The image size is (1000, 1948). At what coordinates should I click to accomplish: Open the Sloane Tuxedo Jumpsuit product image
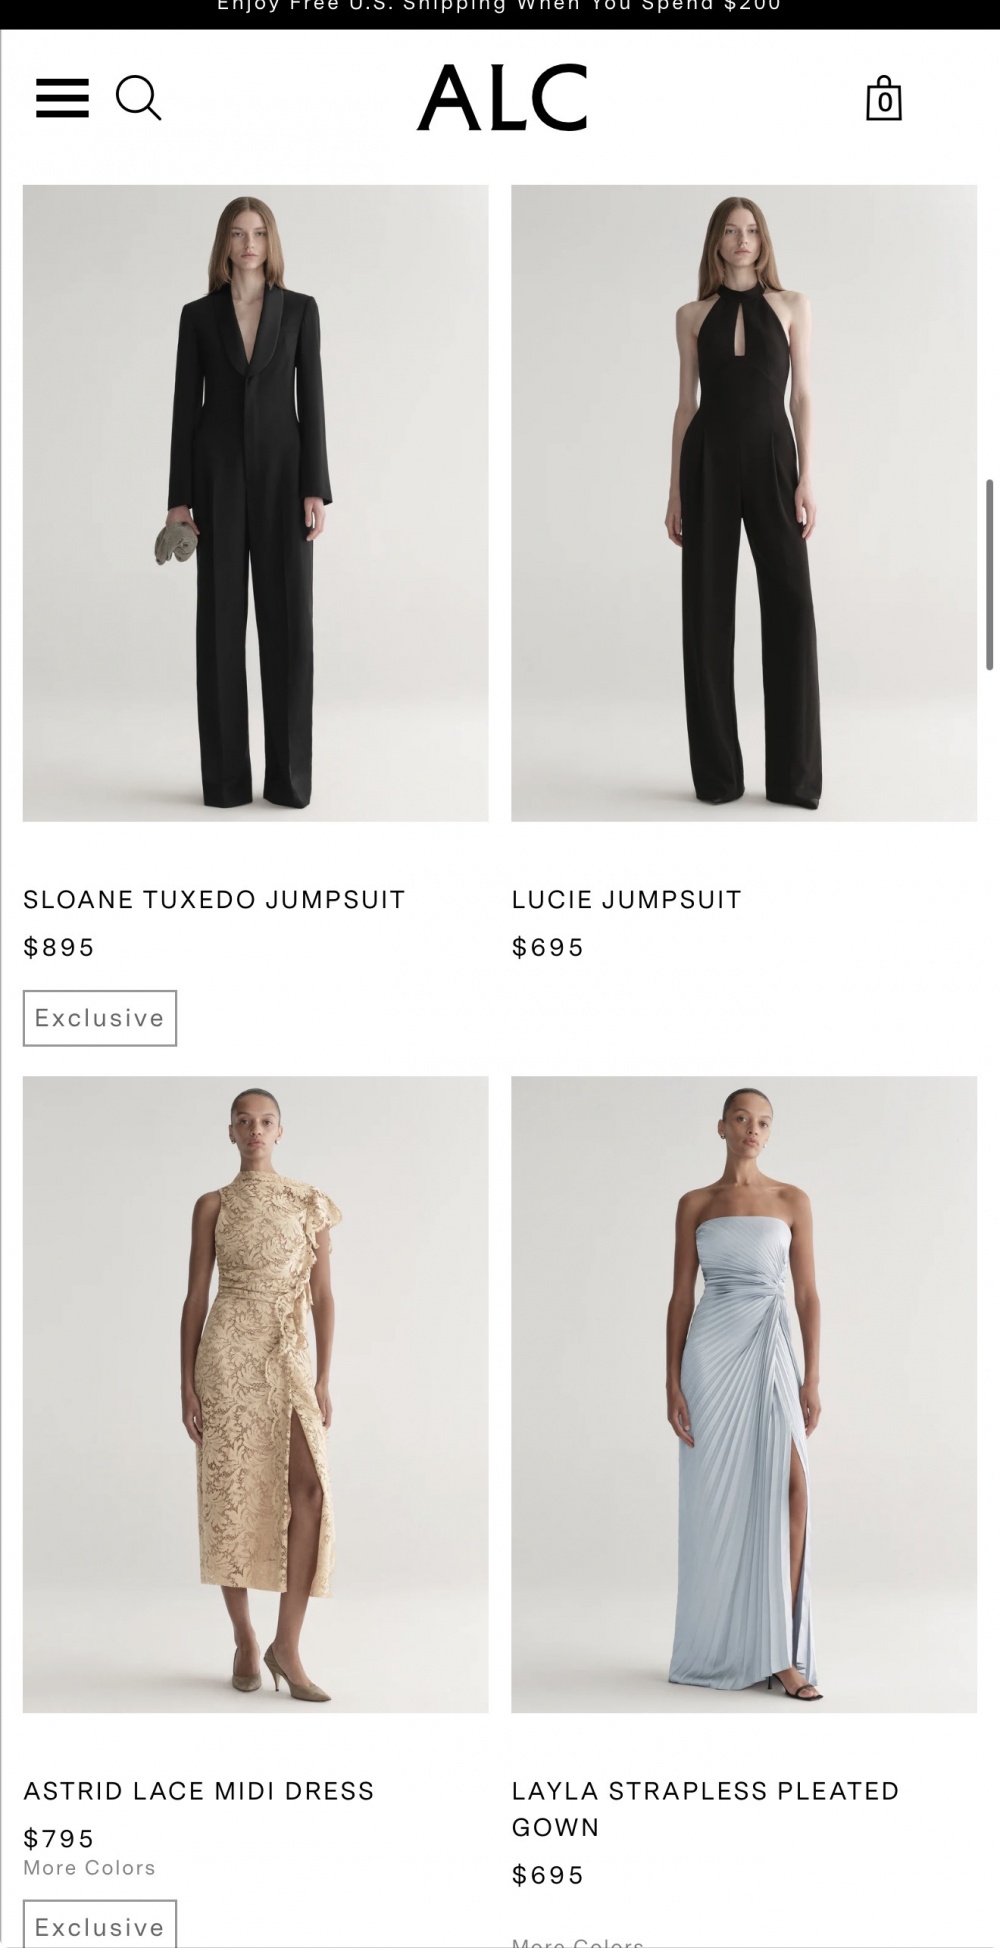pyautogui.click(x=256, y=503)
